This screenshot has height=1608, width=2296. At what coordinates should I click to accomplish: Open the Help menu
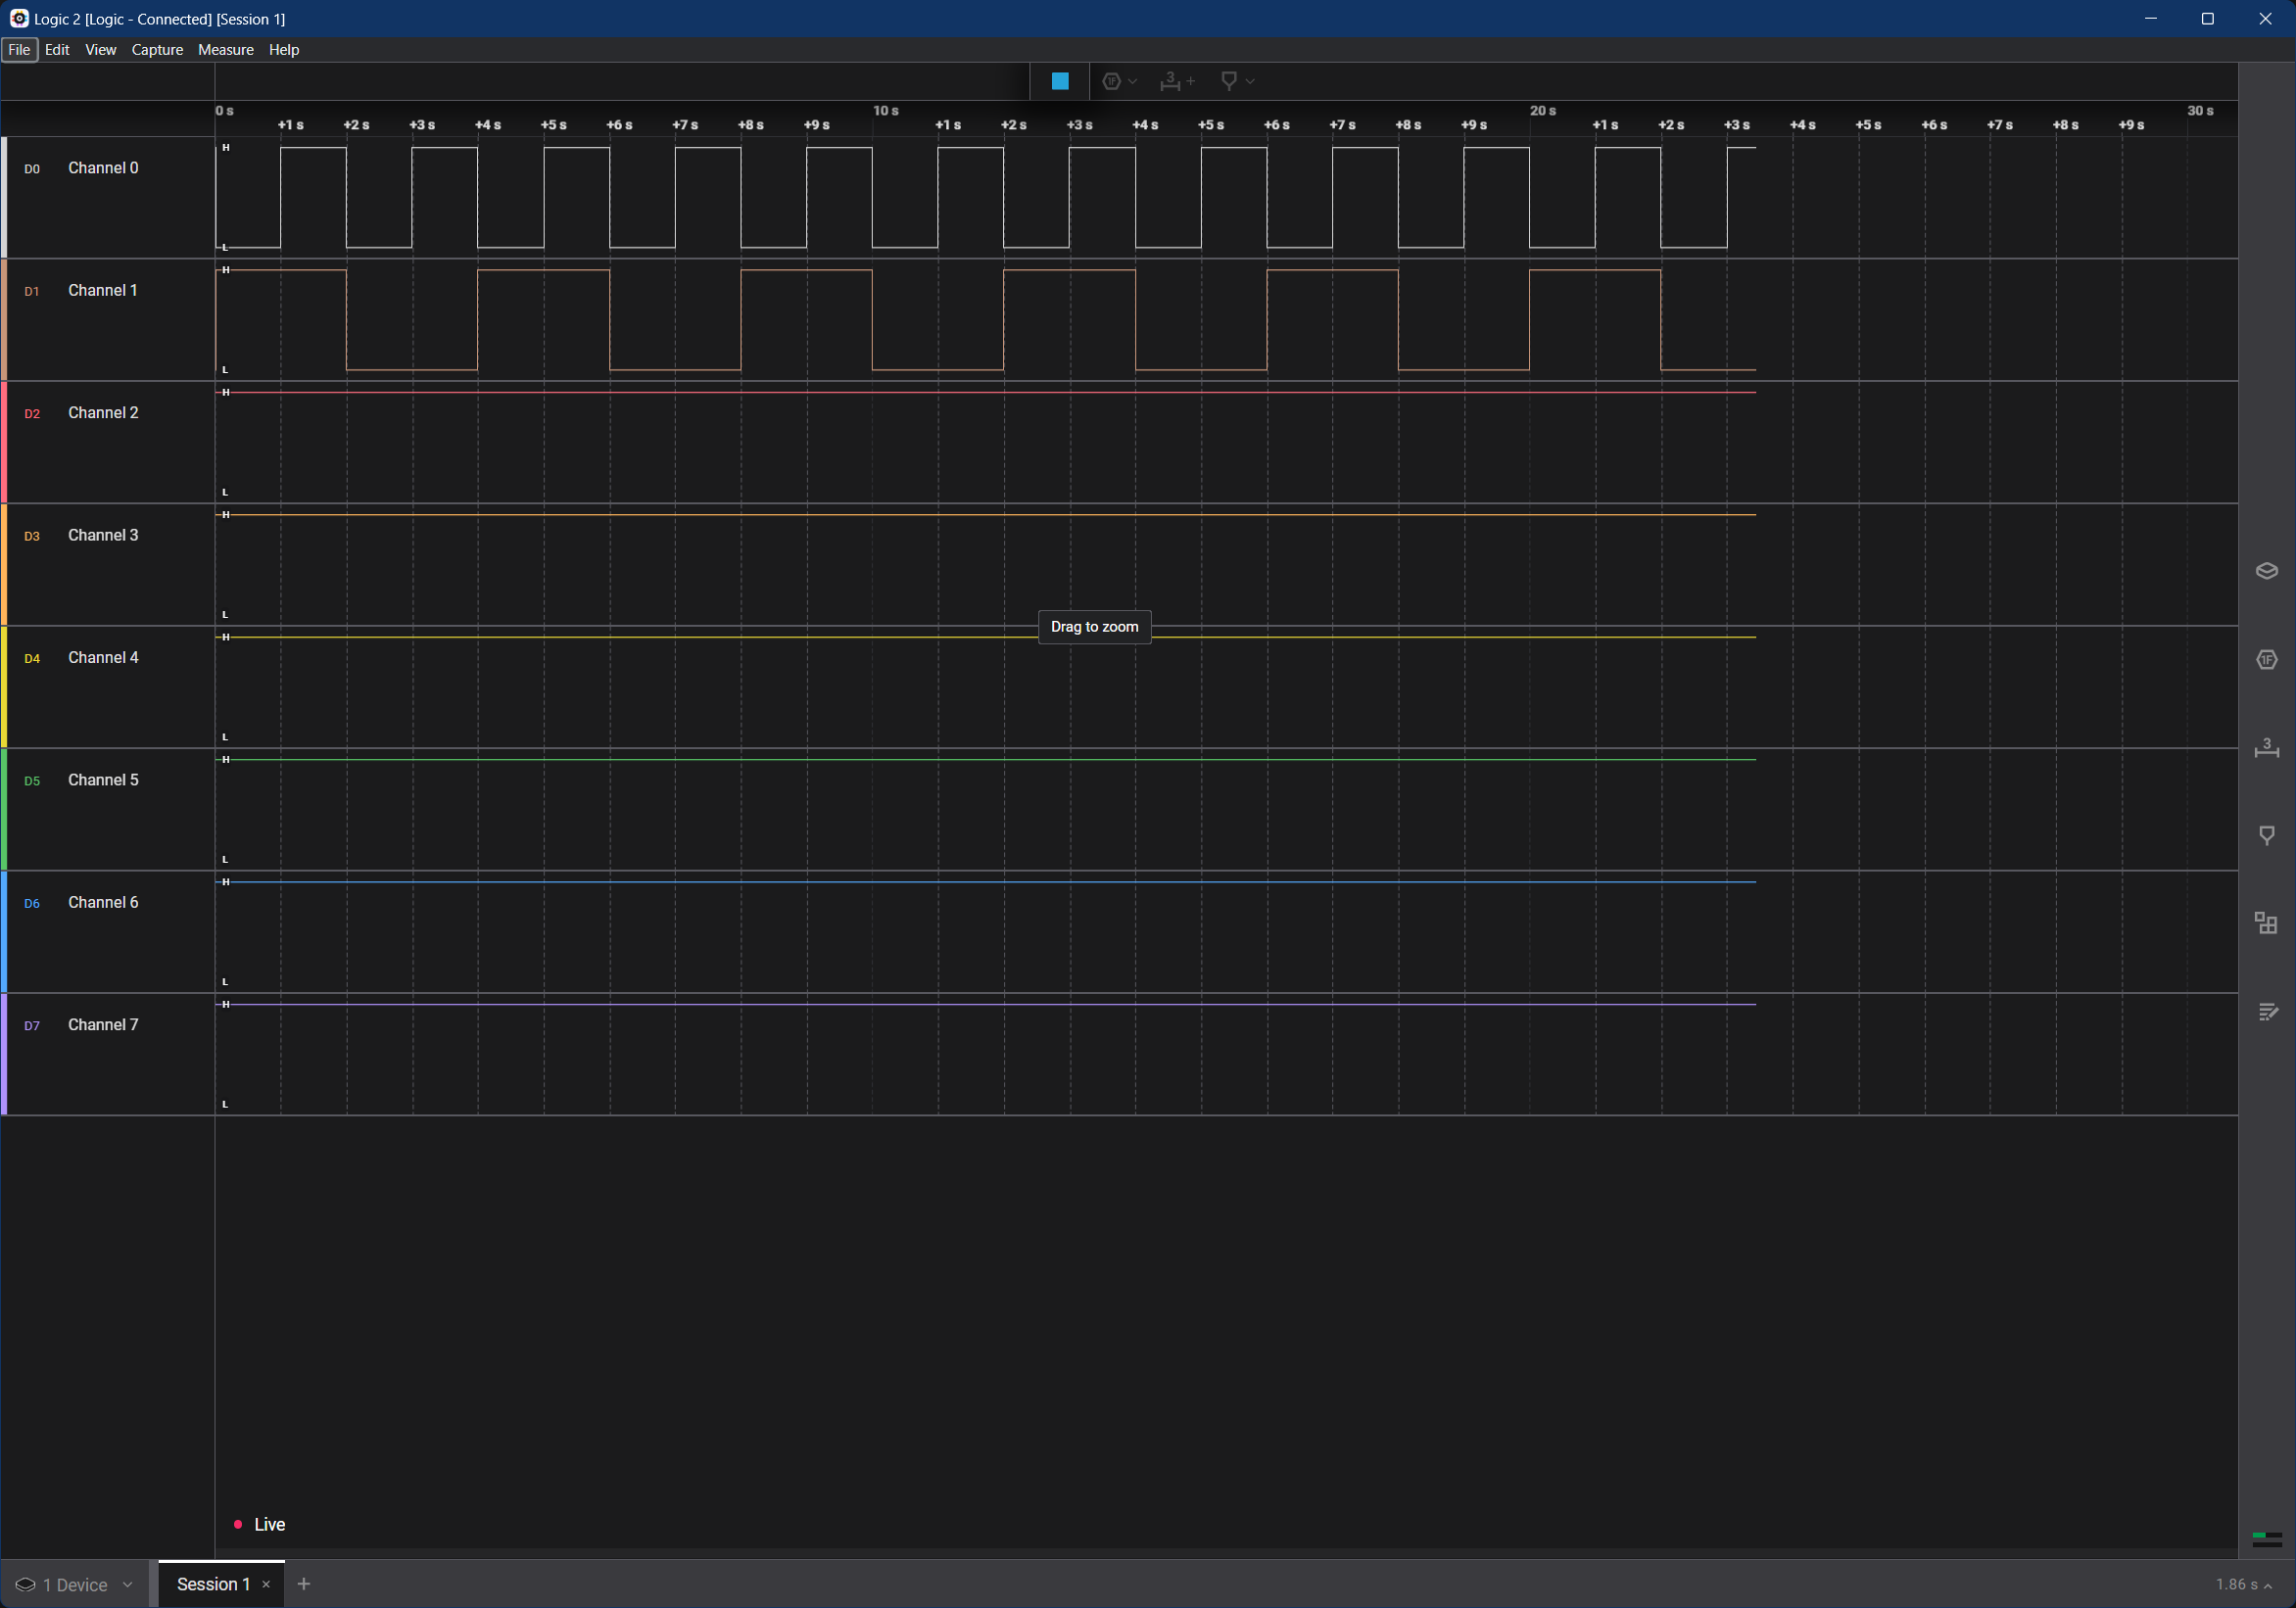point(284,50)
